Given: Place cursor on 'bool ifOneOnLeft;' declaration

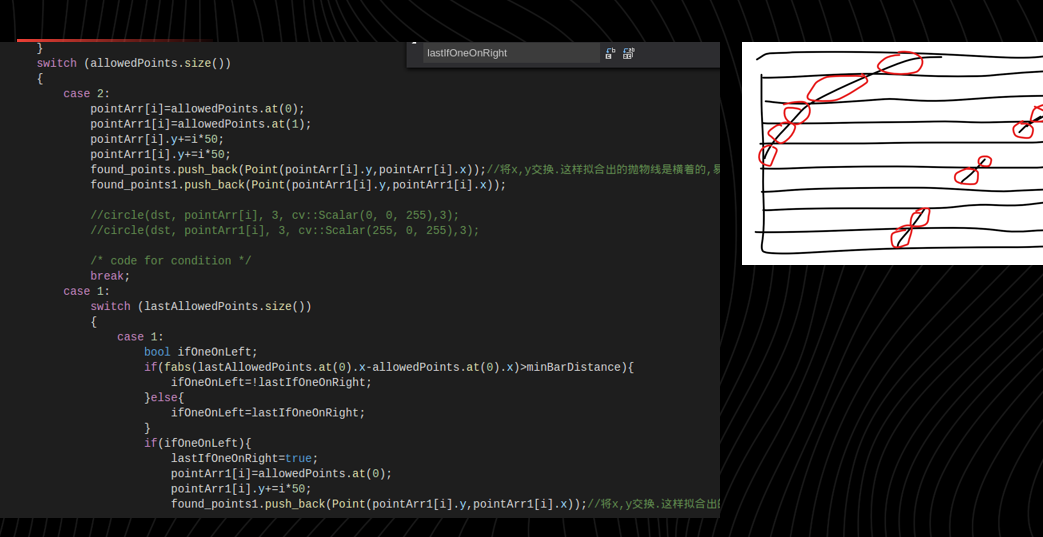Looking at the screenshot, I should (x=200, y=352).
